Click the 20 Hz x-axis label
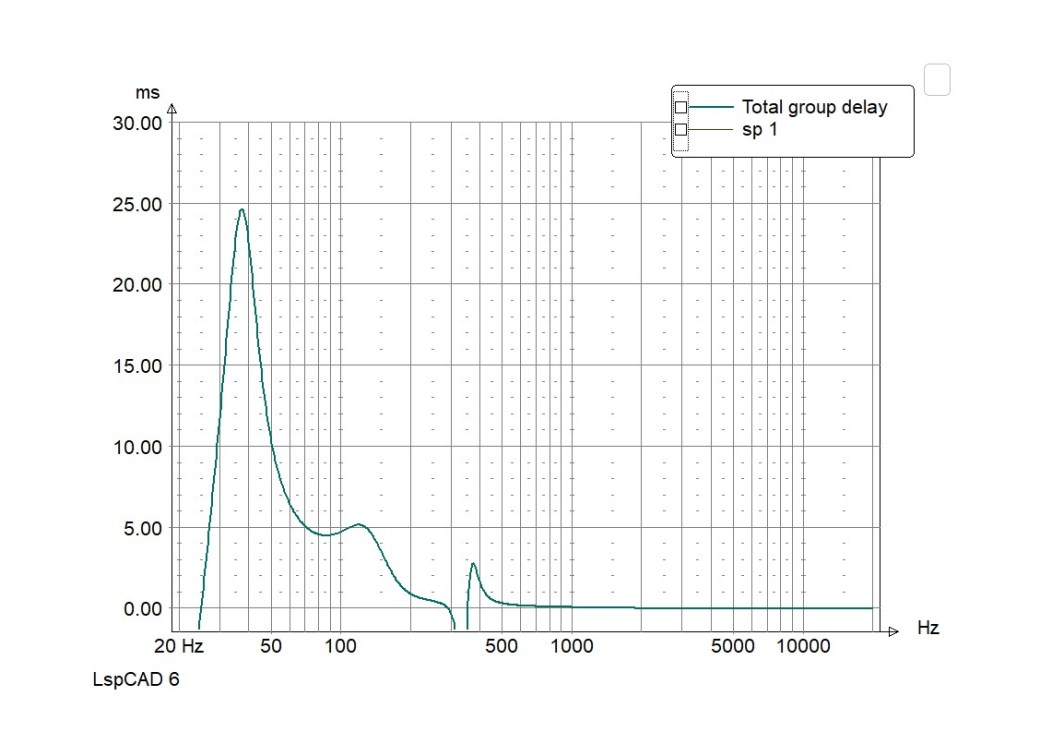 178,646
